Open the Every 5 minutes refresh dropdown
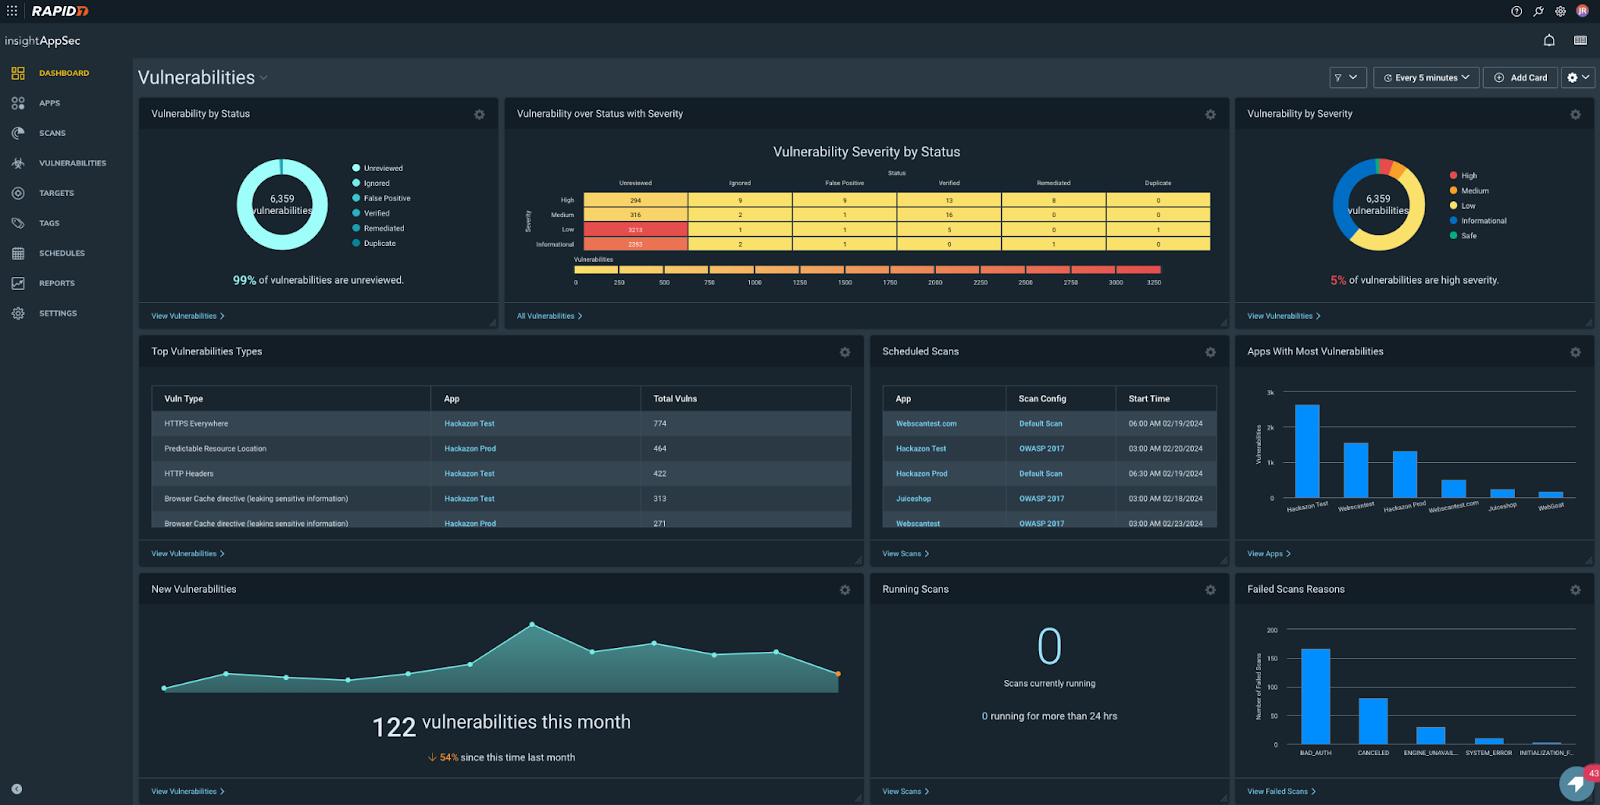 (x=1426, y=78)
